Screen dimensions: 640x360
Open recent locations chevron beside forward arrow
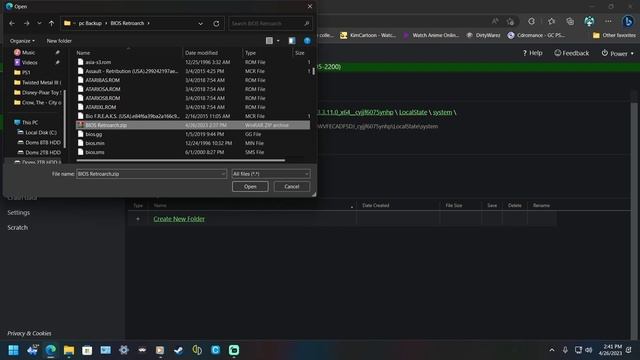pos(39,24)
